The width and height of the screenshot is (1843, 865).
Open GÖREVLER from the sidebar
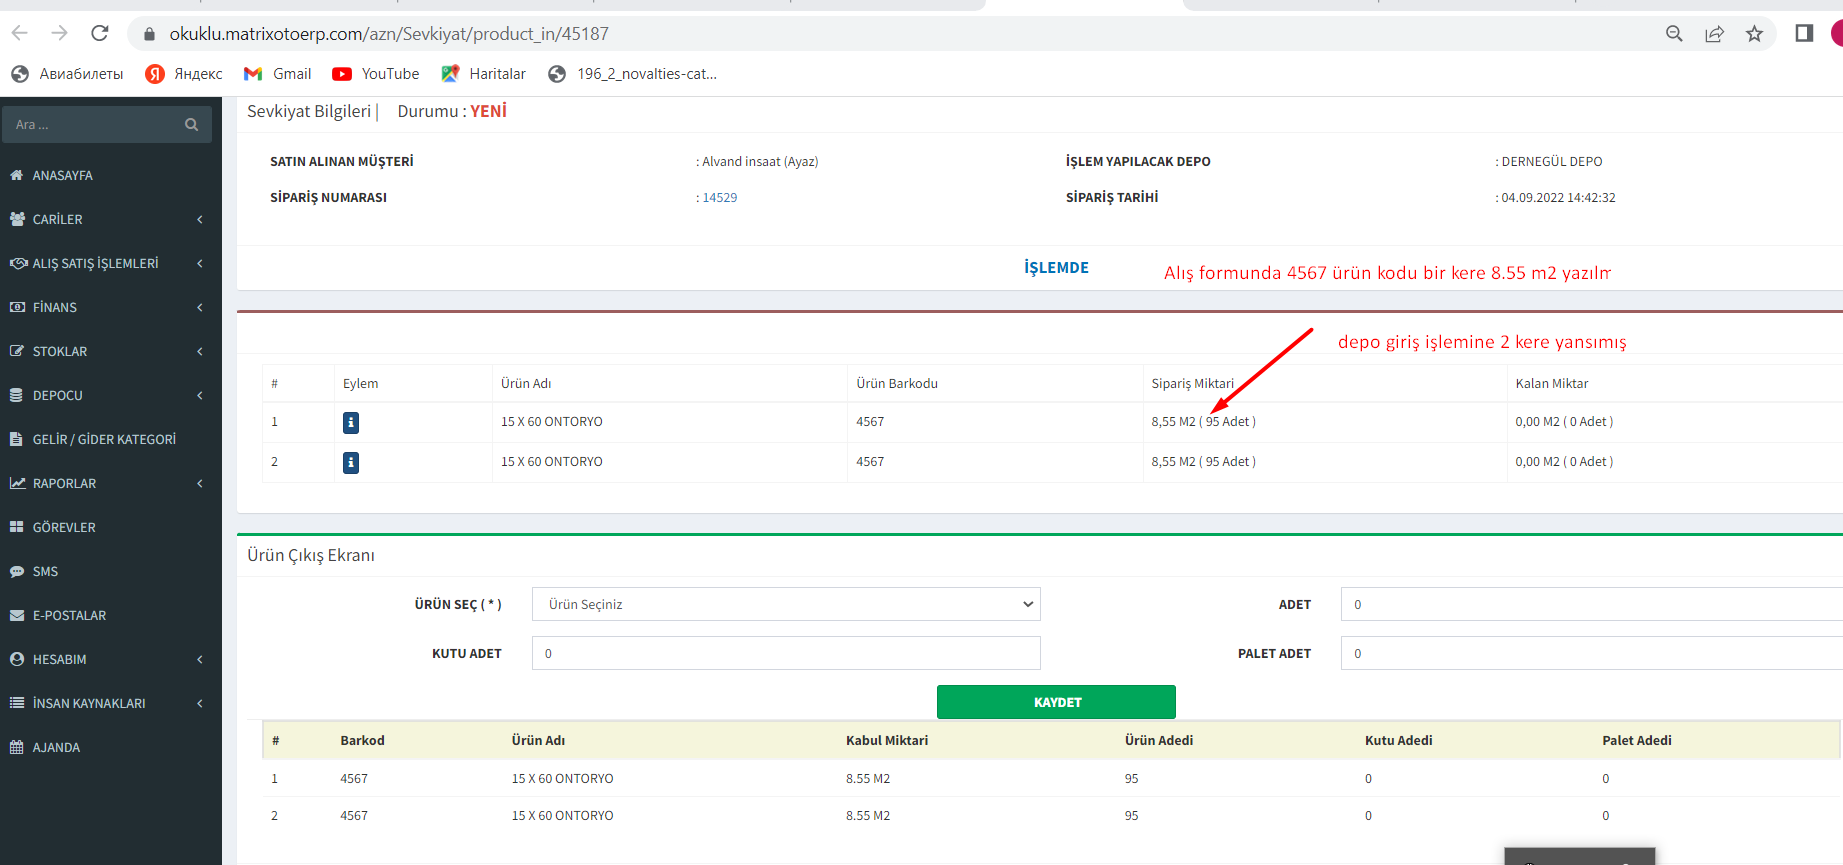[64, 527]
